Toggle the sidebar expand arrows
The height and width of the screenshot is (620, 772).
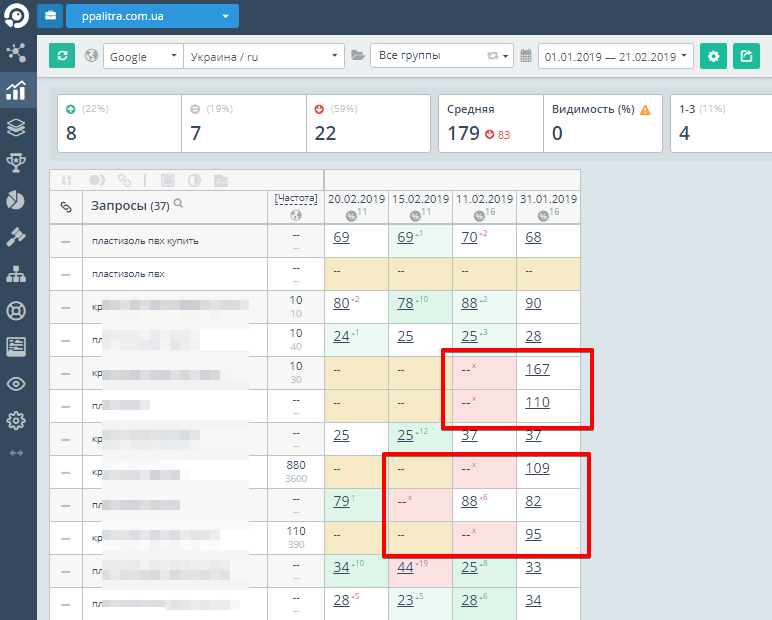(16, 453)
